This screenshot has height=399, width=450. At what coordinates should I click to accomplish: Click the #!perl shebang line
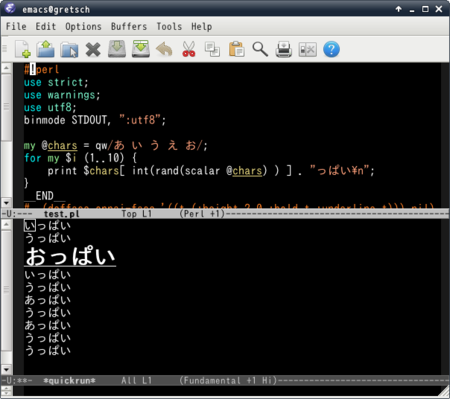pos(41,70)
